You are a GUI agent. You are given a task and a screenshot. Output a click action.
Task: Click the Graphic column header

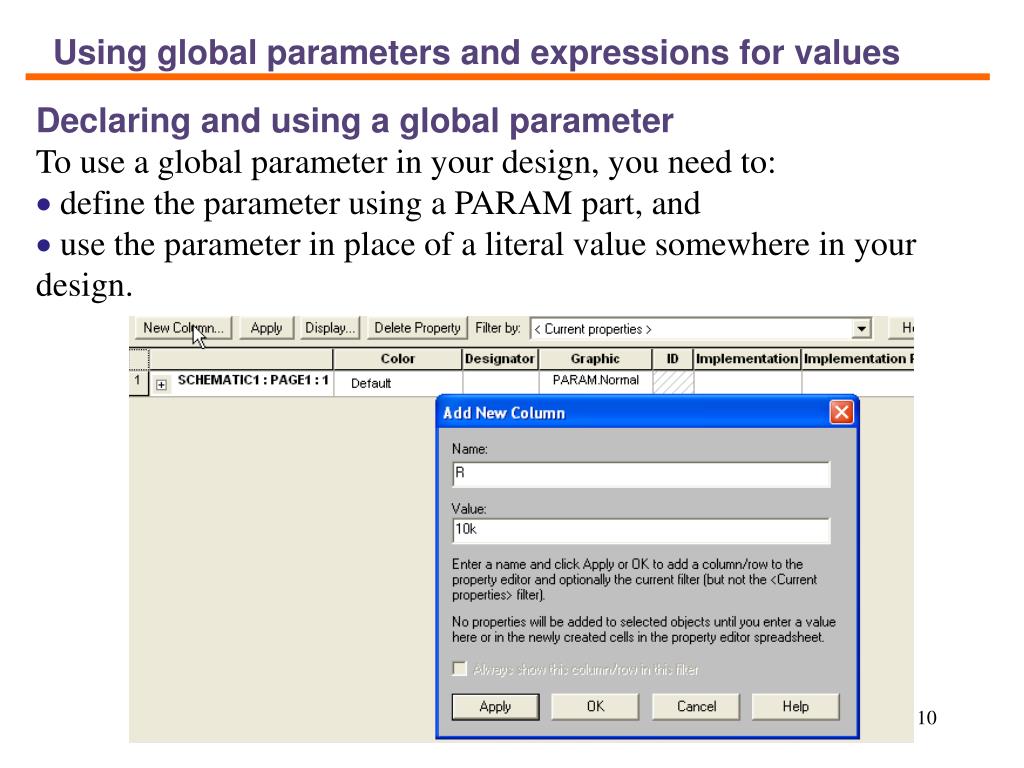(595, 359)
